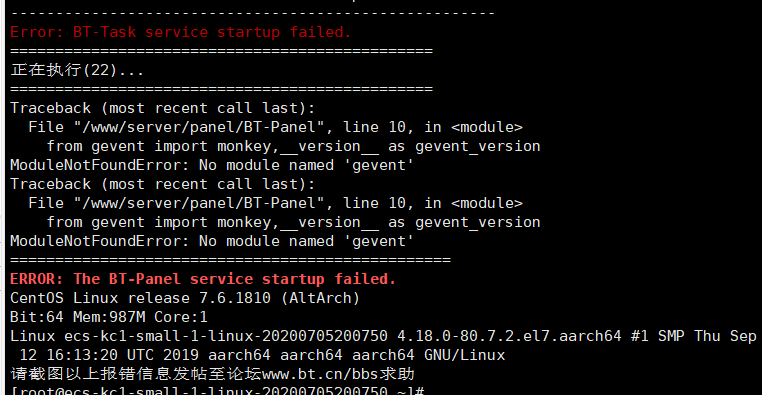
Task: Click the first Traceback most recent call line
Action: pos(162,108)
